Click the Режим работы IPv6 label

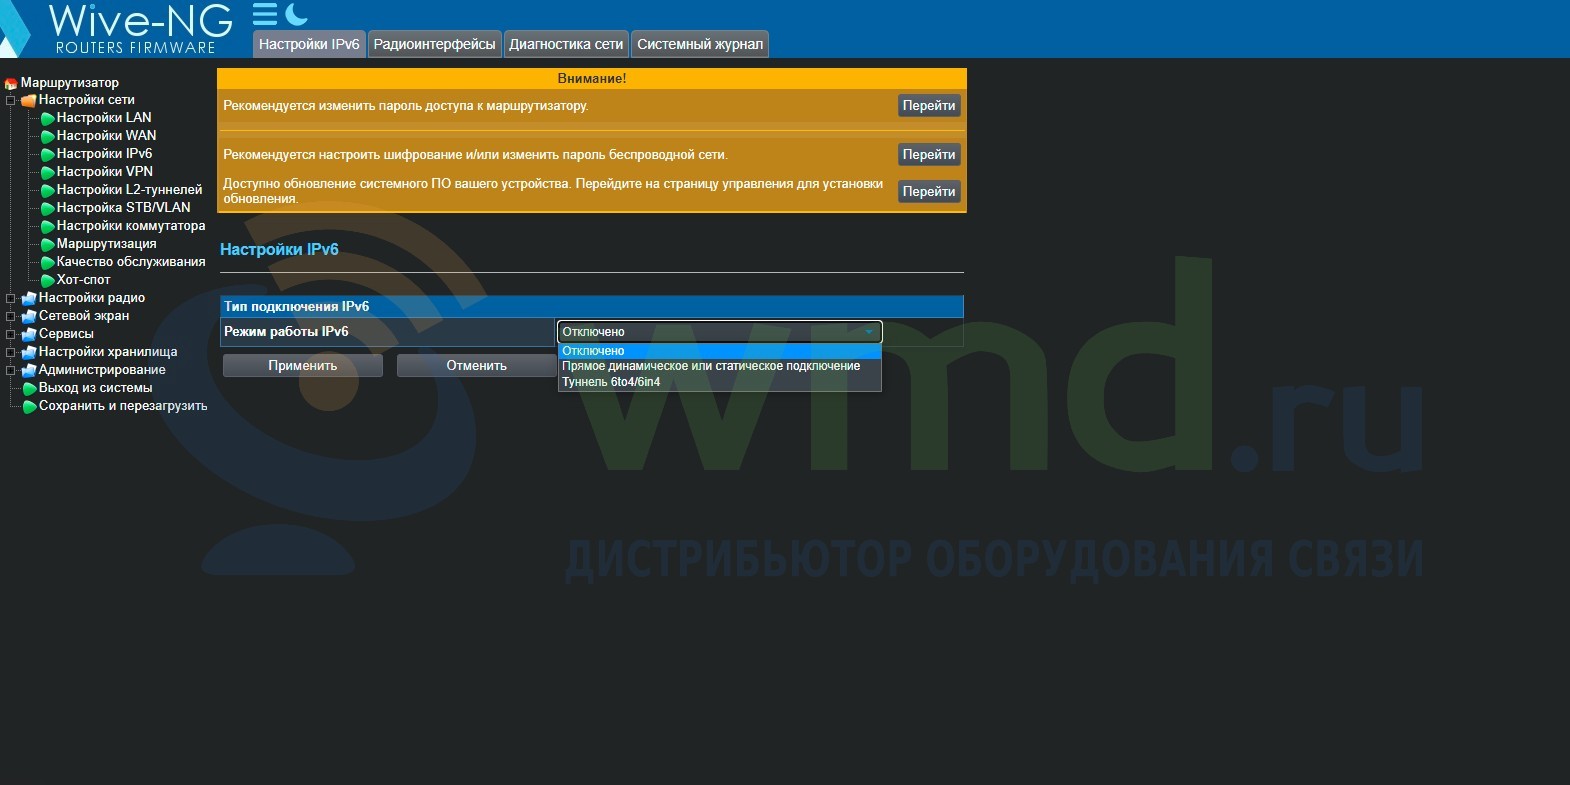(286, 332)
